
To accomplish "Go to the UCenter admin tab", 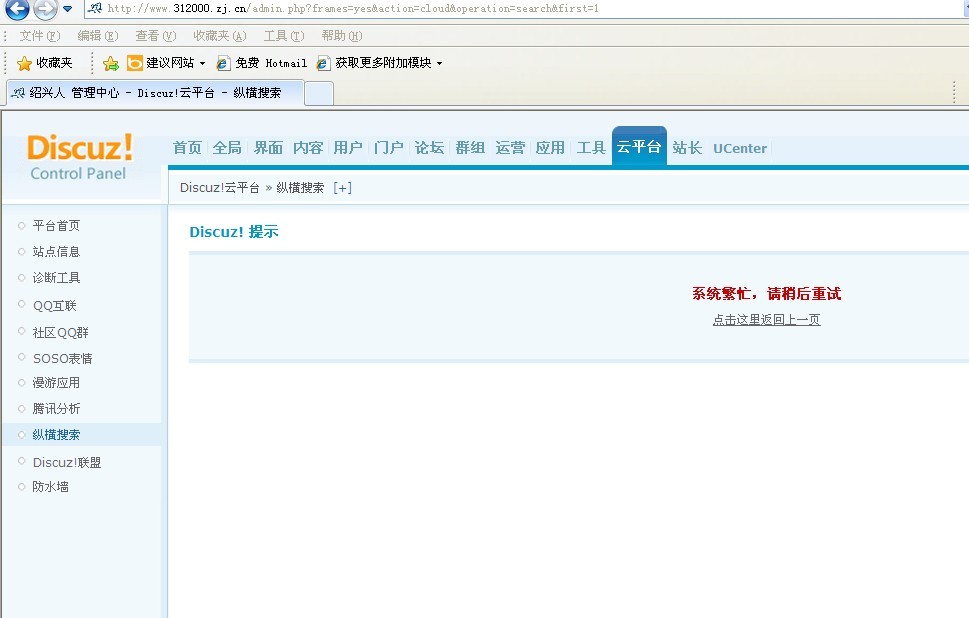I will tap(740, 148).
